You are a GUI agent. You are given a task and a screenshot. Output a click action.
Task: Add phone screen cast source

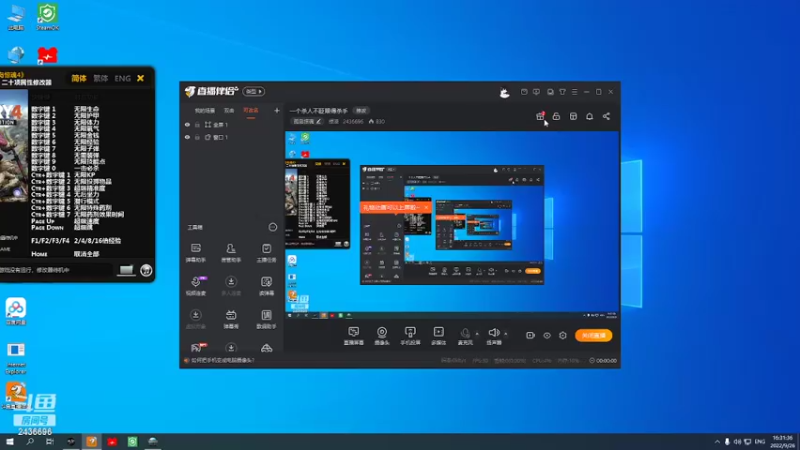[x=410, y=336]
